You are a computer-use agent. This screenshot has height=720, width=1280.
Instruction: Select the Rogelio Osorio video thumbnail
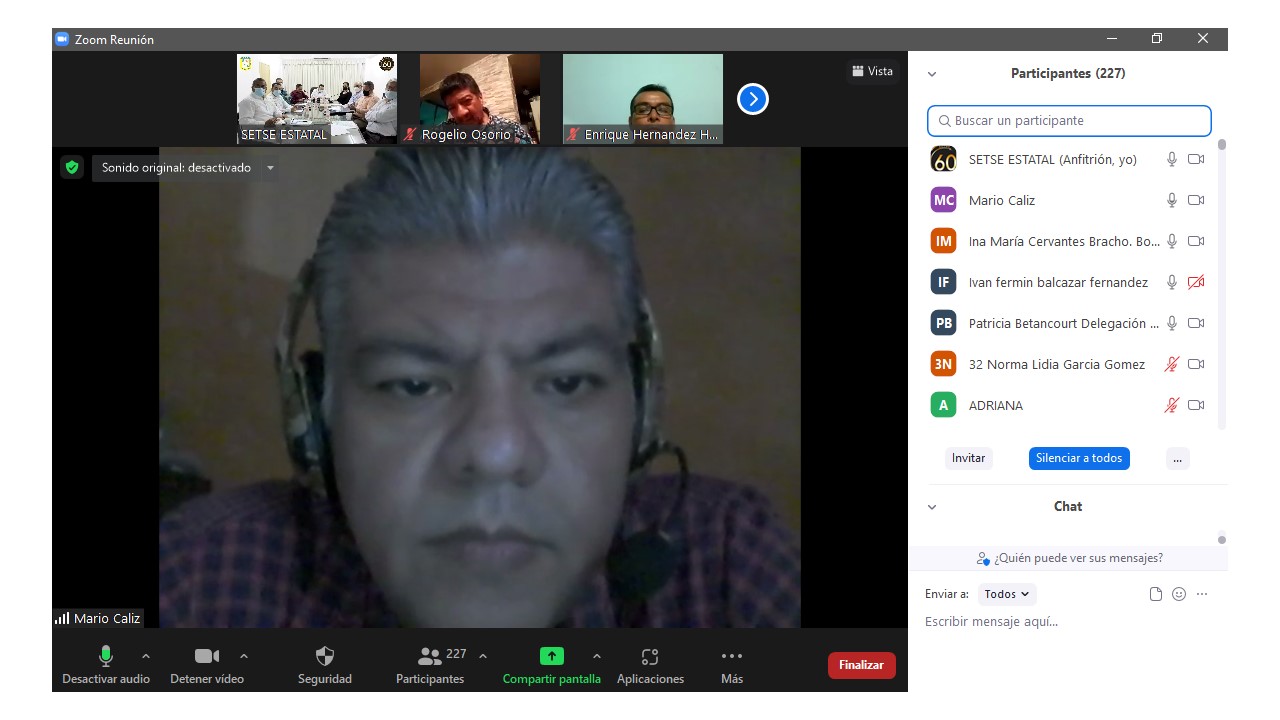click(x=480, y=99)
